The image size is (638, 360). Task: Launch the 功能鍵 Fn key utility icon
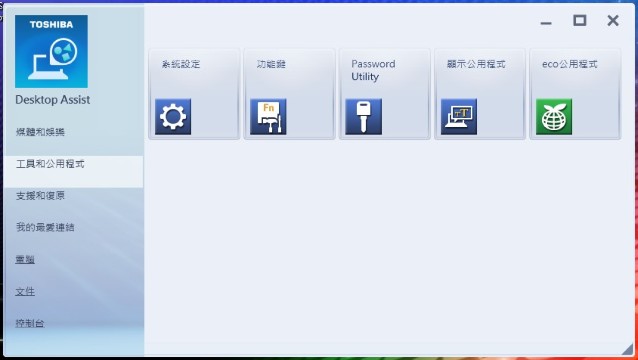[268, 117]
